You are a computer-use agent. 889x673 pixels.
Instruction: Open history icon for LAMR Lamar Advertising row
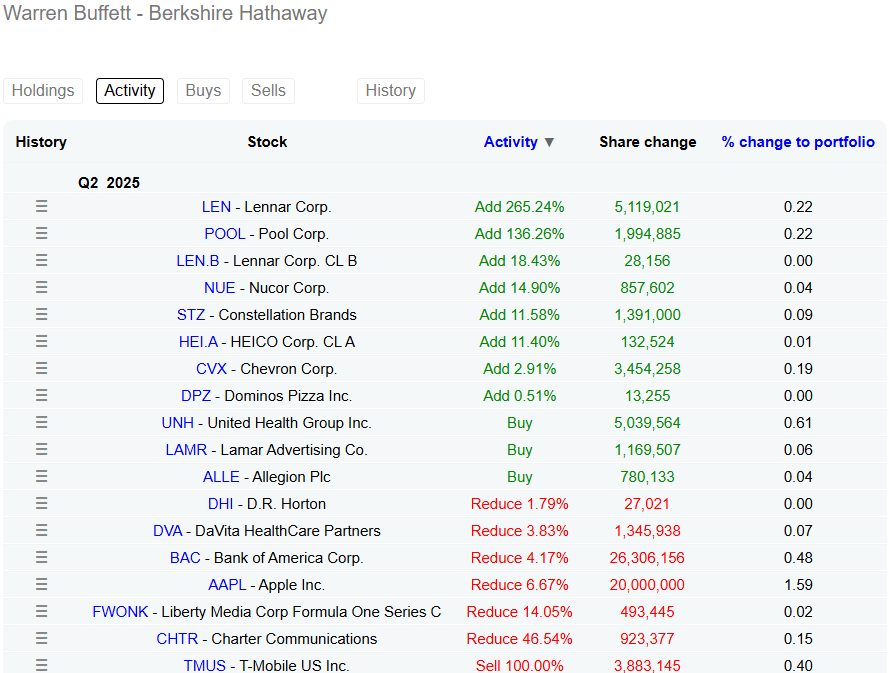point(41,450)
